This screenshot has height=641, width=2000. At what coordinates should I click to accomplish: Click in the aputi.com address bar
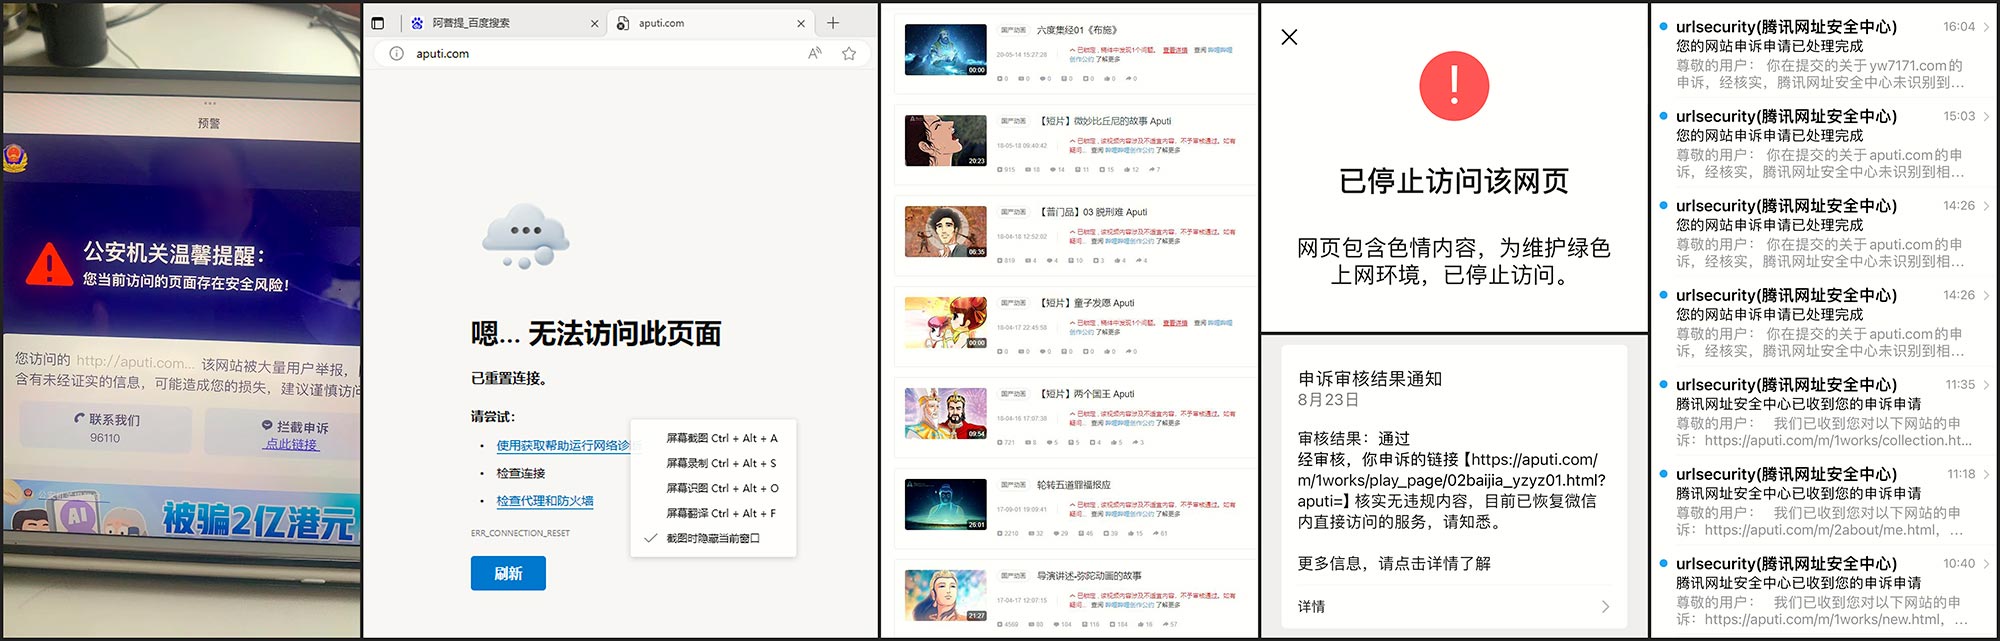(x=600, y=54)
